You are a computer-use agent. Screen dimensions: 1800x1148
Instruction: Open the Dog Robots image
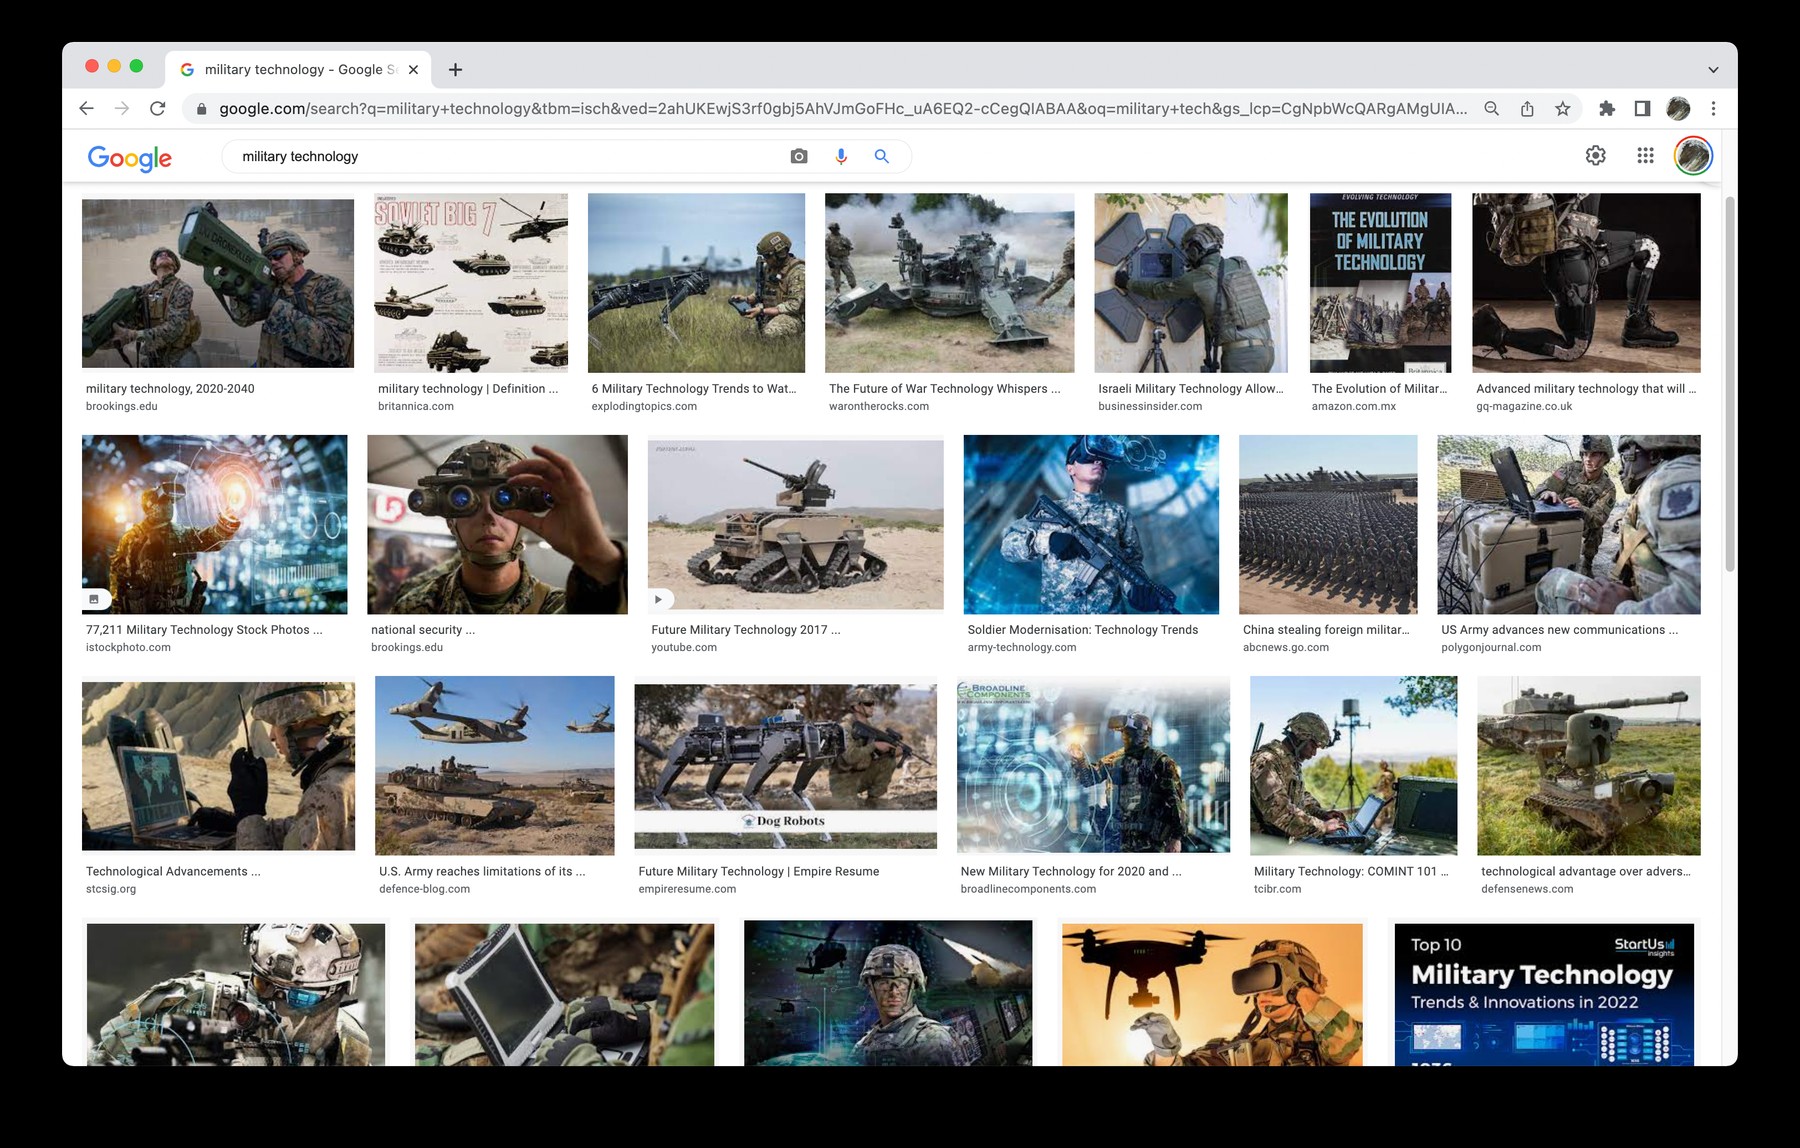[785, 766]
